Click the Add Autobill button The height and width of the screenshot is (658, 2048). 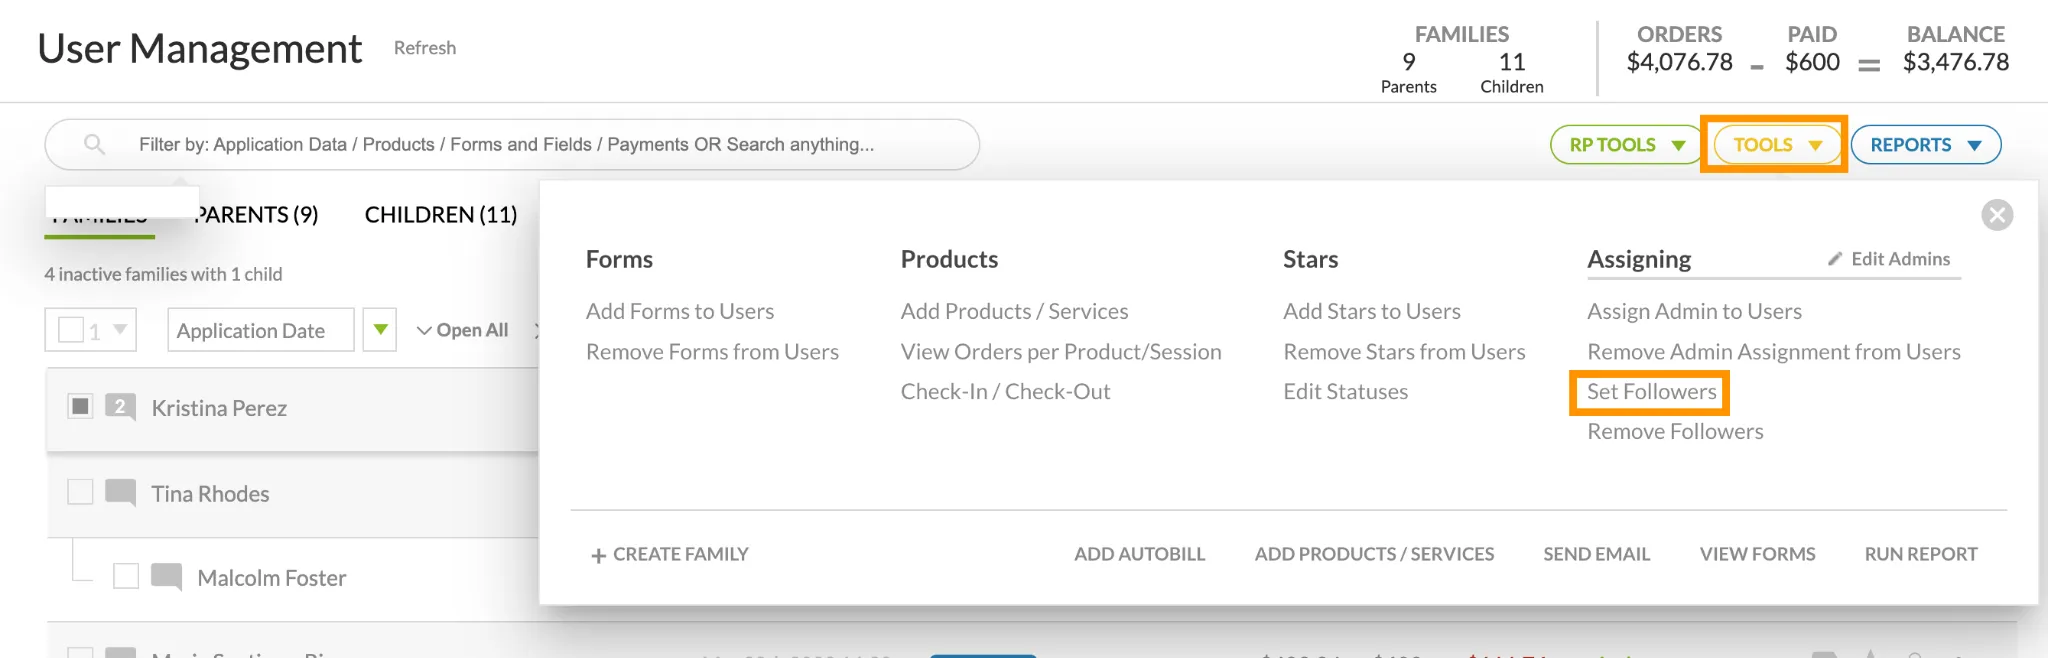click(1139, 554)
